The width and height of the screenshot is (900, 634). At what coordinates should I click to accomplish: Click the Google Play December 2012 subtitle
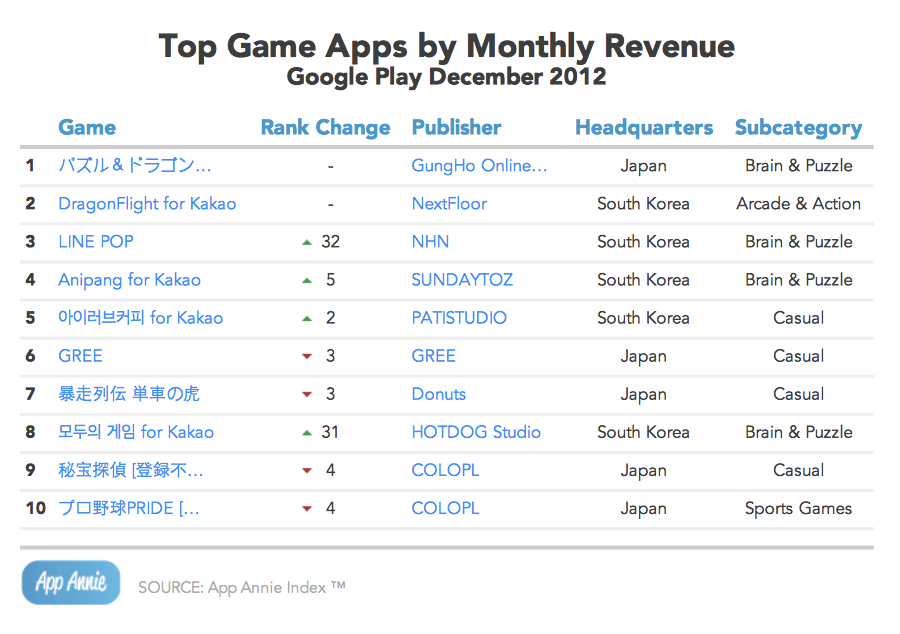(447, 77)
